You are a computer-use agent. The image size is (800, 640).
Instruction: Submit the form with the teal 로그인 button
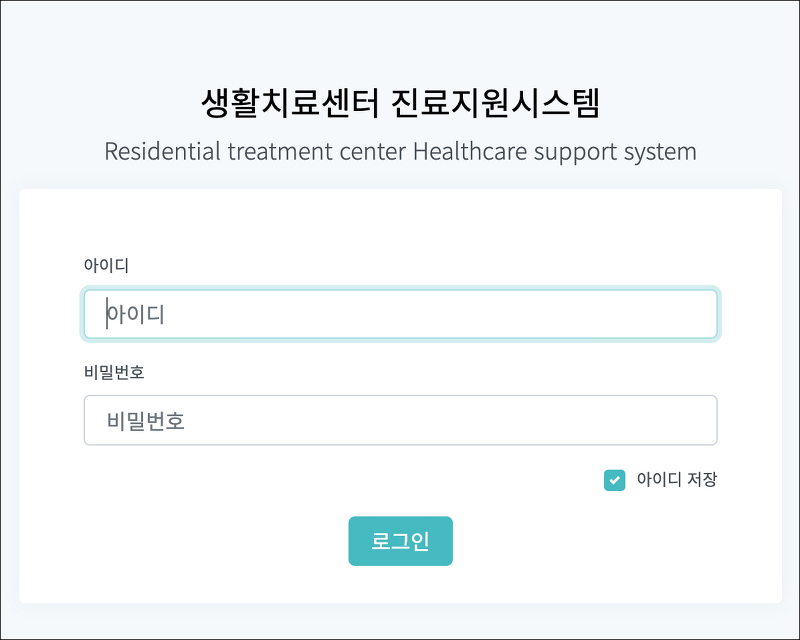(401, 541)
